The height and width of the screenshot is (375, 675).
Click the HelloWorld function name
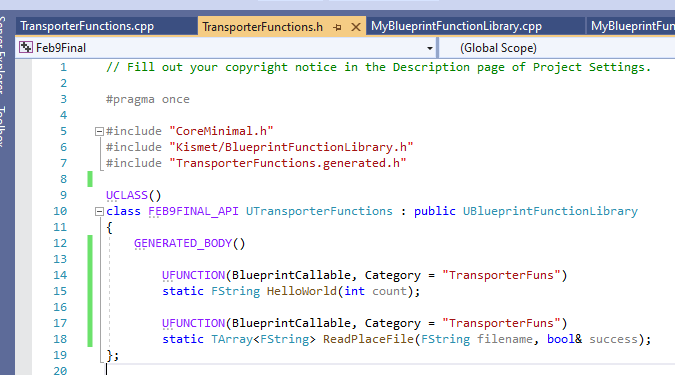pyautogui.click(x=301, y=291)
